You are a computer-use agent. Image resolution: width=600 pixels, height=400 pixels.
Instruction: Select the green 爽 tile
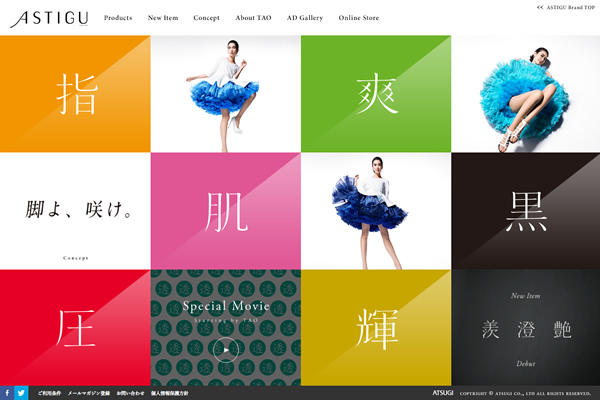point(375,94)
